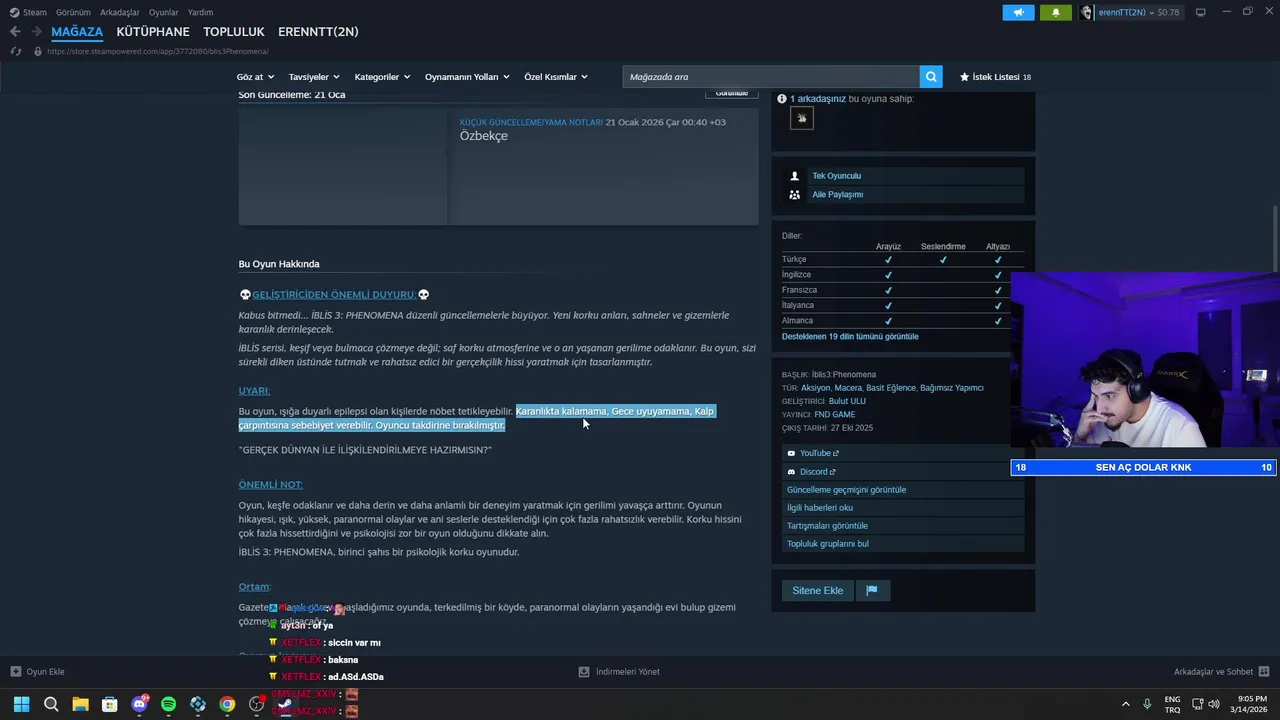This screenshot has width=1280, height=720.
Task: Switch to the KÜTÜPHANE tab
Action: tap(153, 32)
